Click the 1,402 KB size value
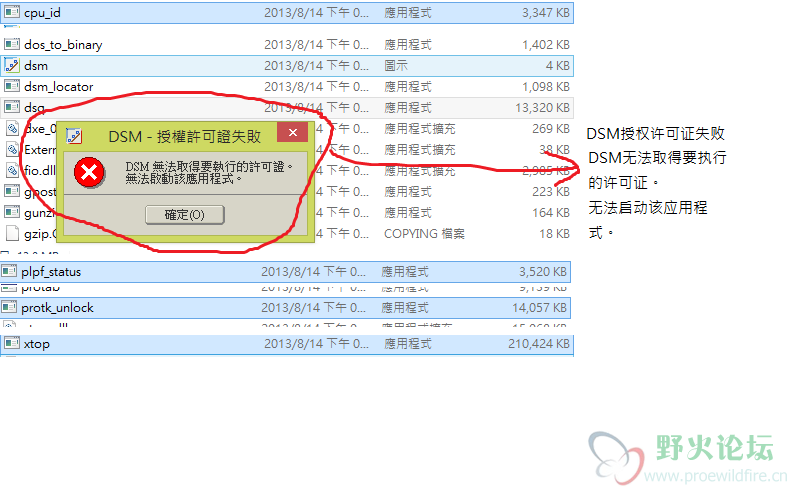This screenshot has height=494, width=797. (x=545, y=45)
